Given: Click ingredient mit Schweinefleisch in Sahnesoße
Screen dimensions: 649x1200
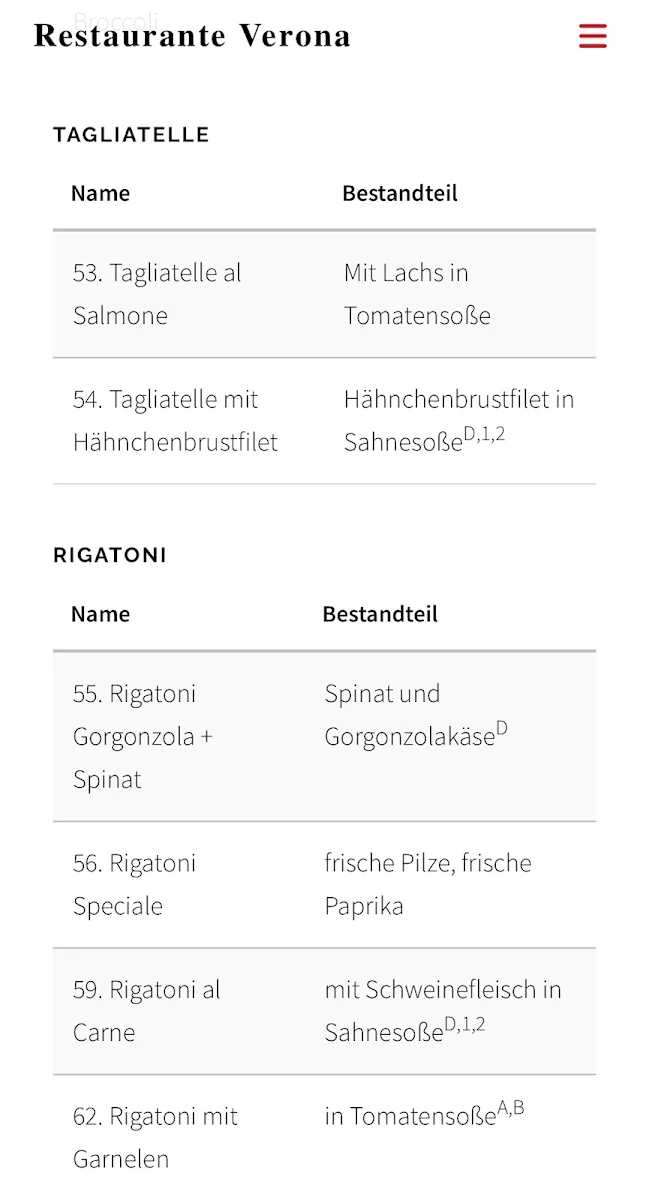Looking at the screenshot, I should (443, 1011).
